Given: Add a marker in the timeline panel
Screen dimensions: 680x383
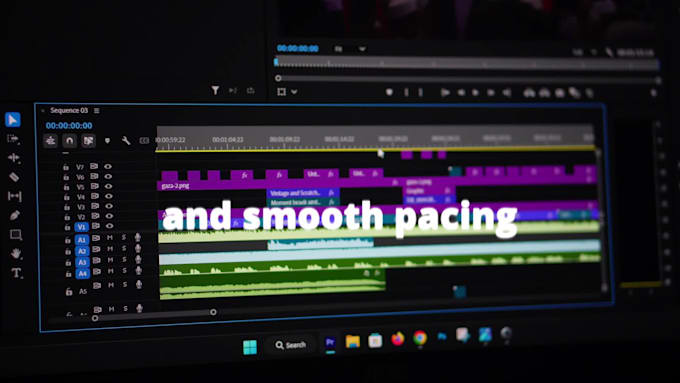Looking at the screenshot, I should point(107,141).
